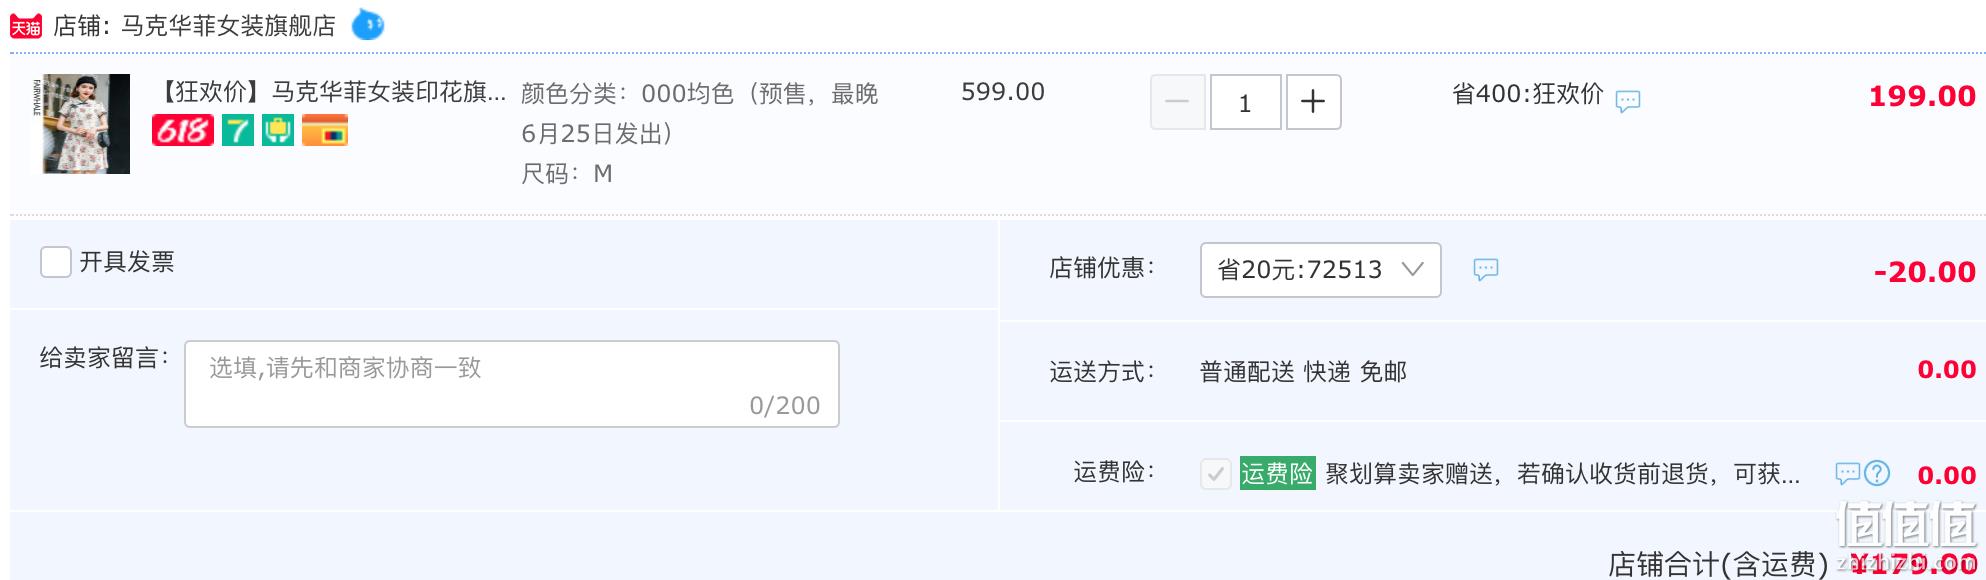Viewport: 1986px width, 580px height.
Task: Click the green shield service badge
Action: 278,130
